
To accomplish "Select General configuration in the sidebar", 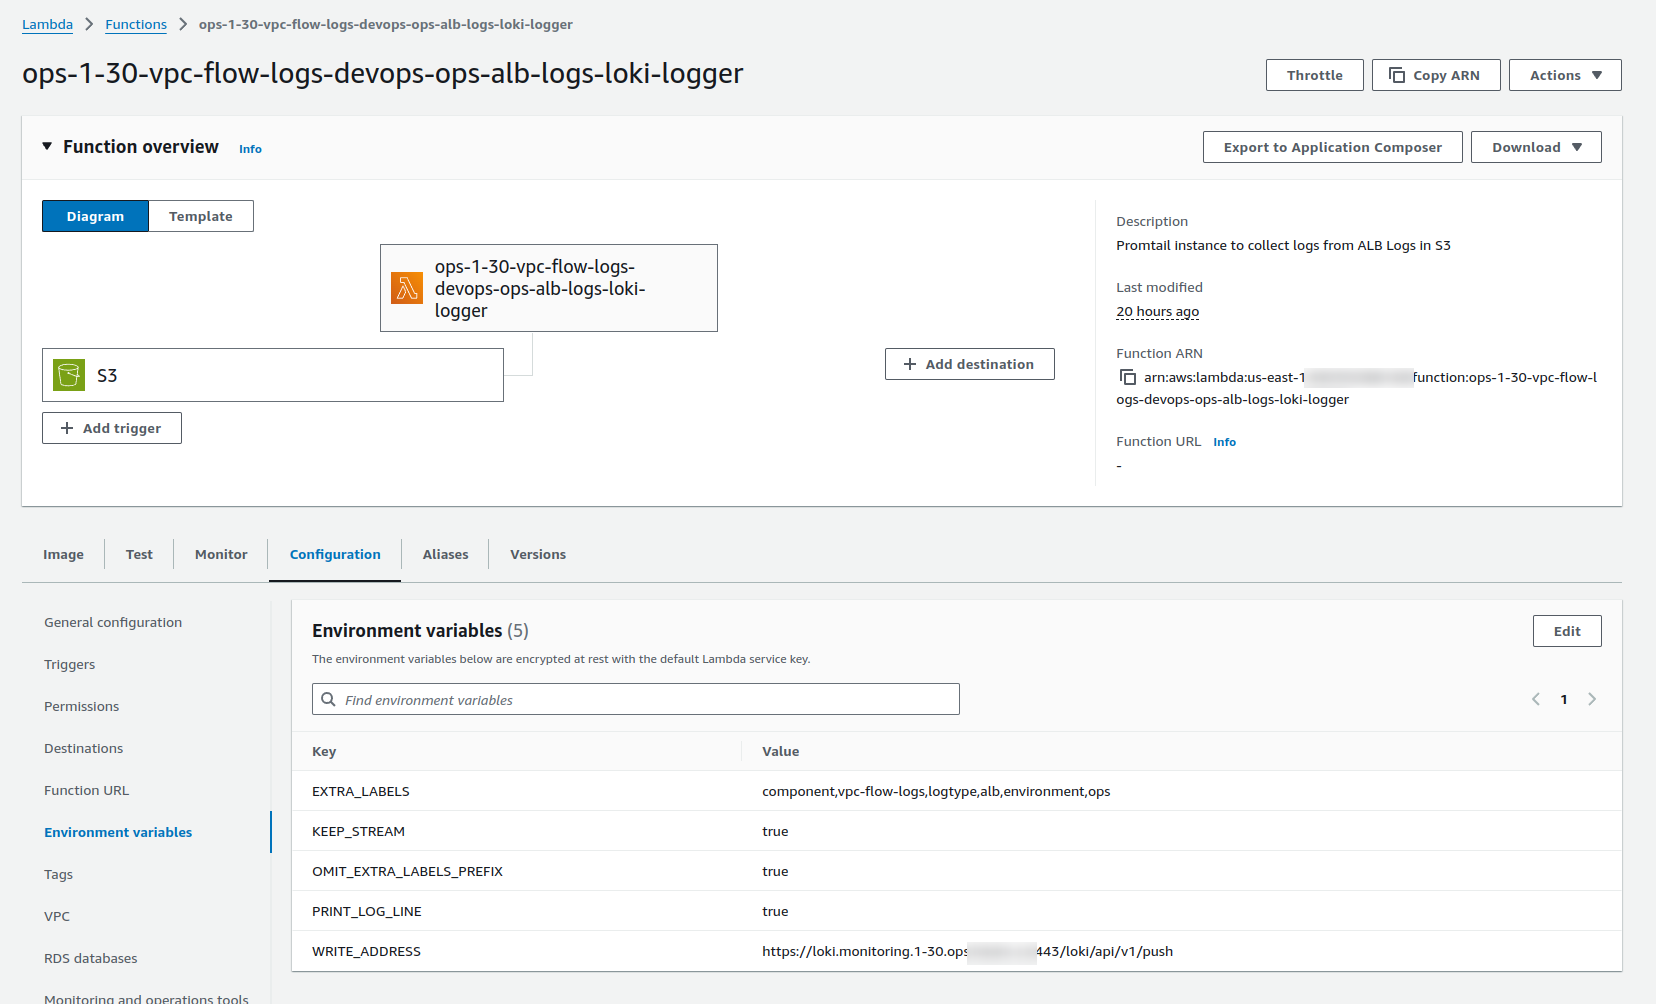I will (113, 622).
